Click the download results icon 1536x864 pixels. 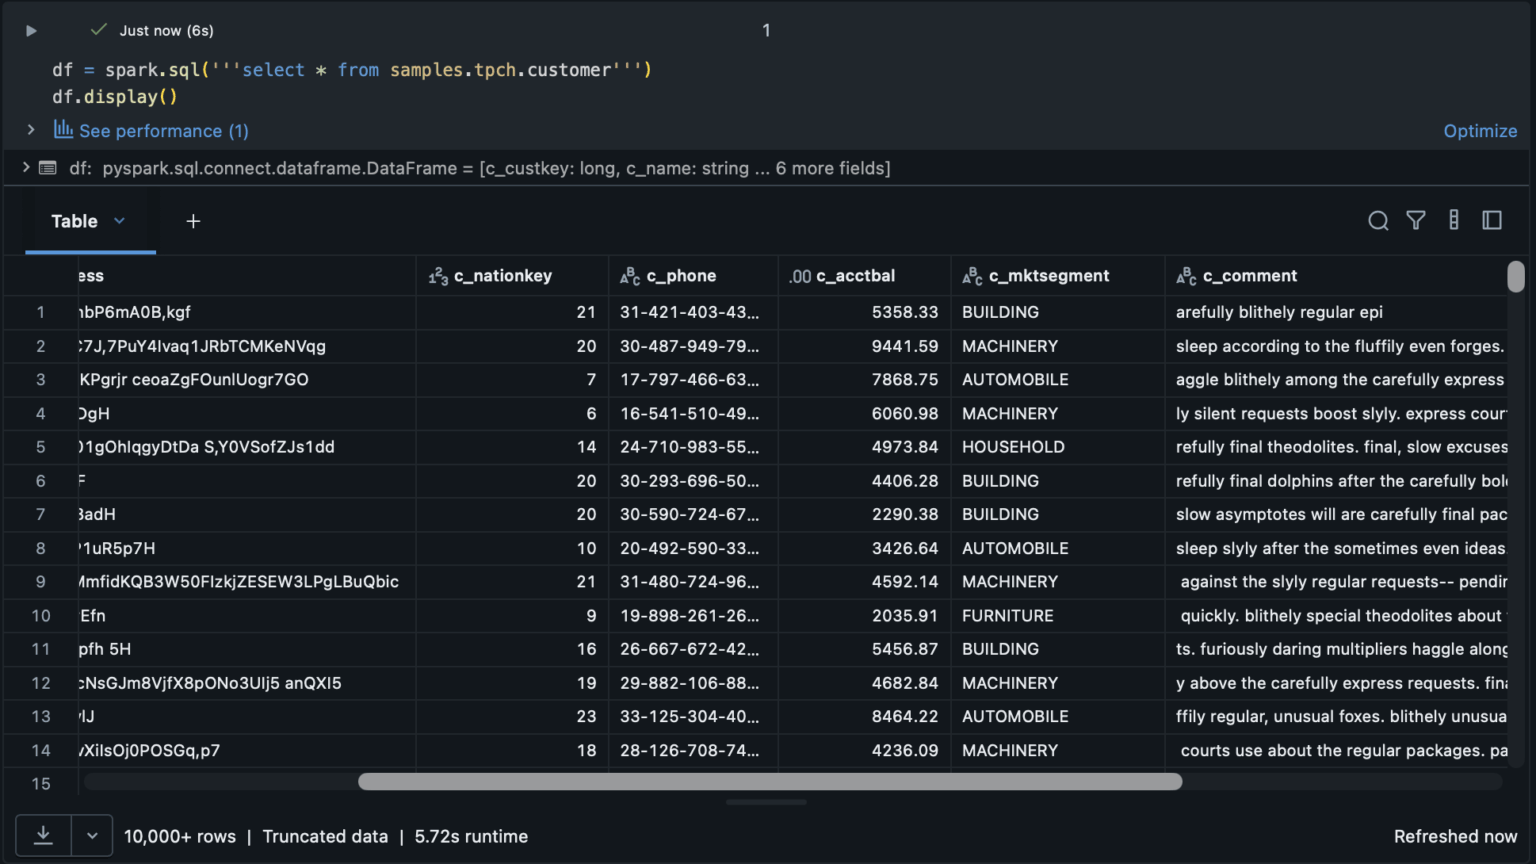[43, 836]
